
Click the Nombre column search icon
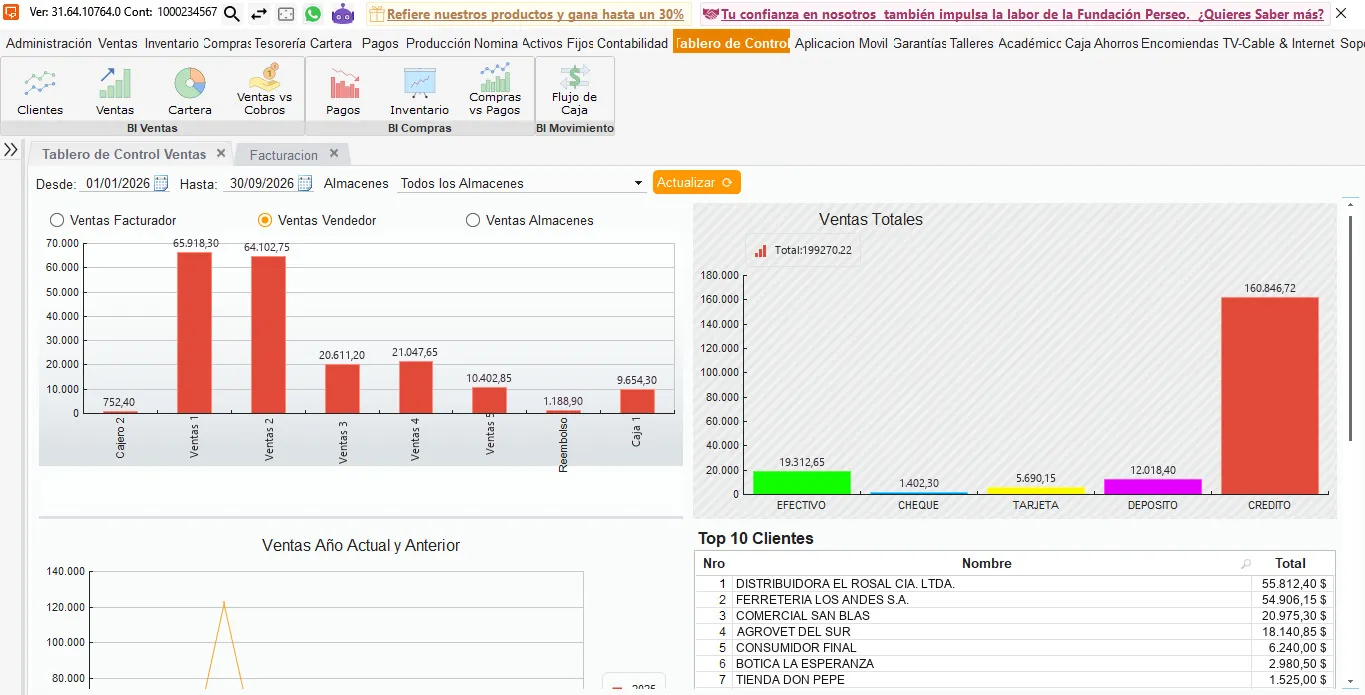click(1246, 564)
